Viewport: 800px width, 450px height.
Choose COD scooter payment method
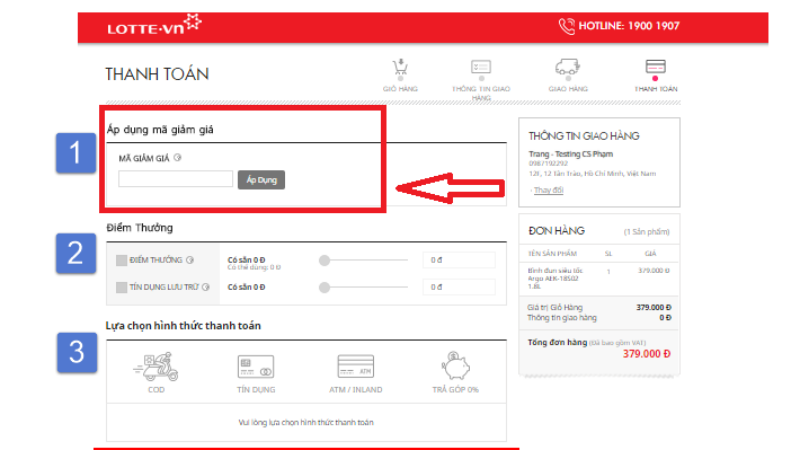pyautogui.click(x=155, y=367)
